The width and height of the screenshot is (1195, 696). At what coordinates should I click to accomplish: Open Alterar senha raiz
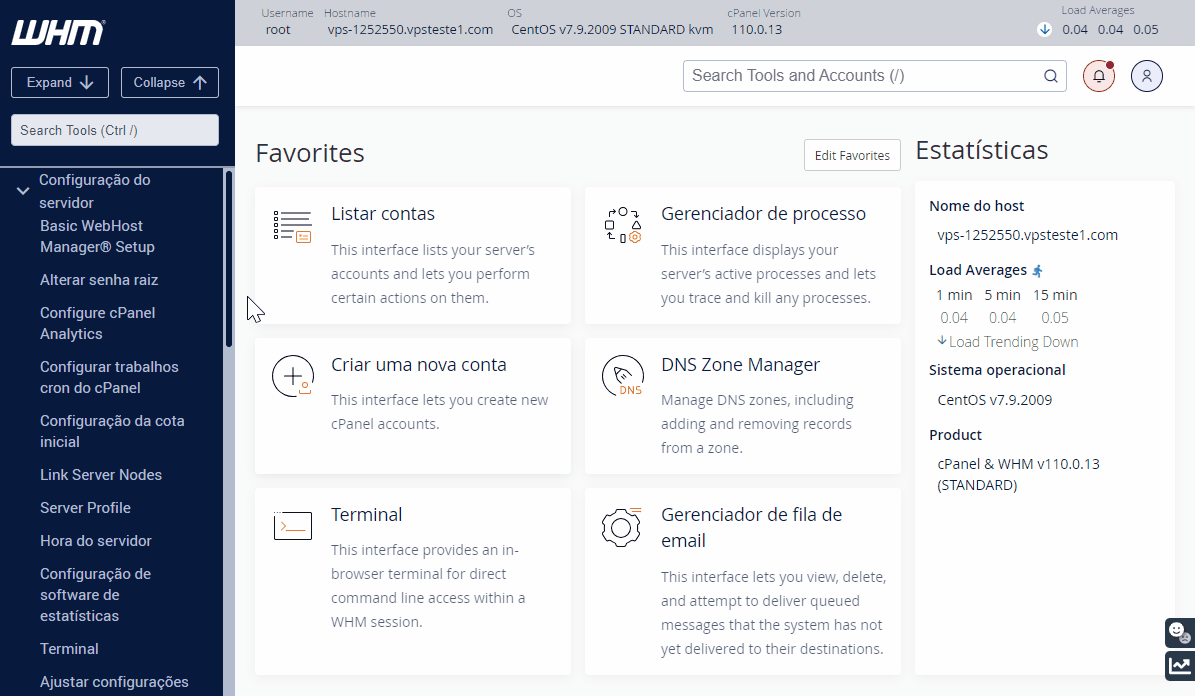pyautogui.click(x=99, y=280)
